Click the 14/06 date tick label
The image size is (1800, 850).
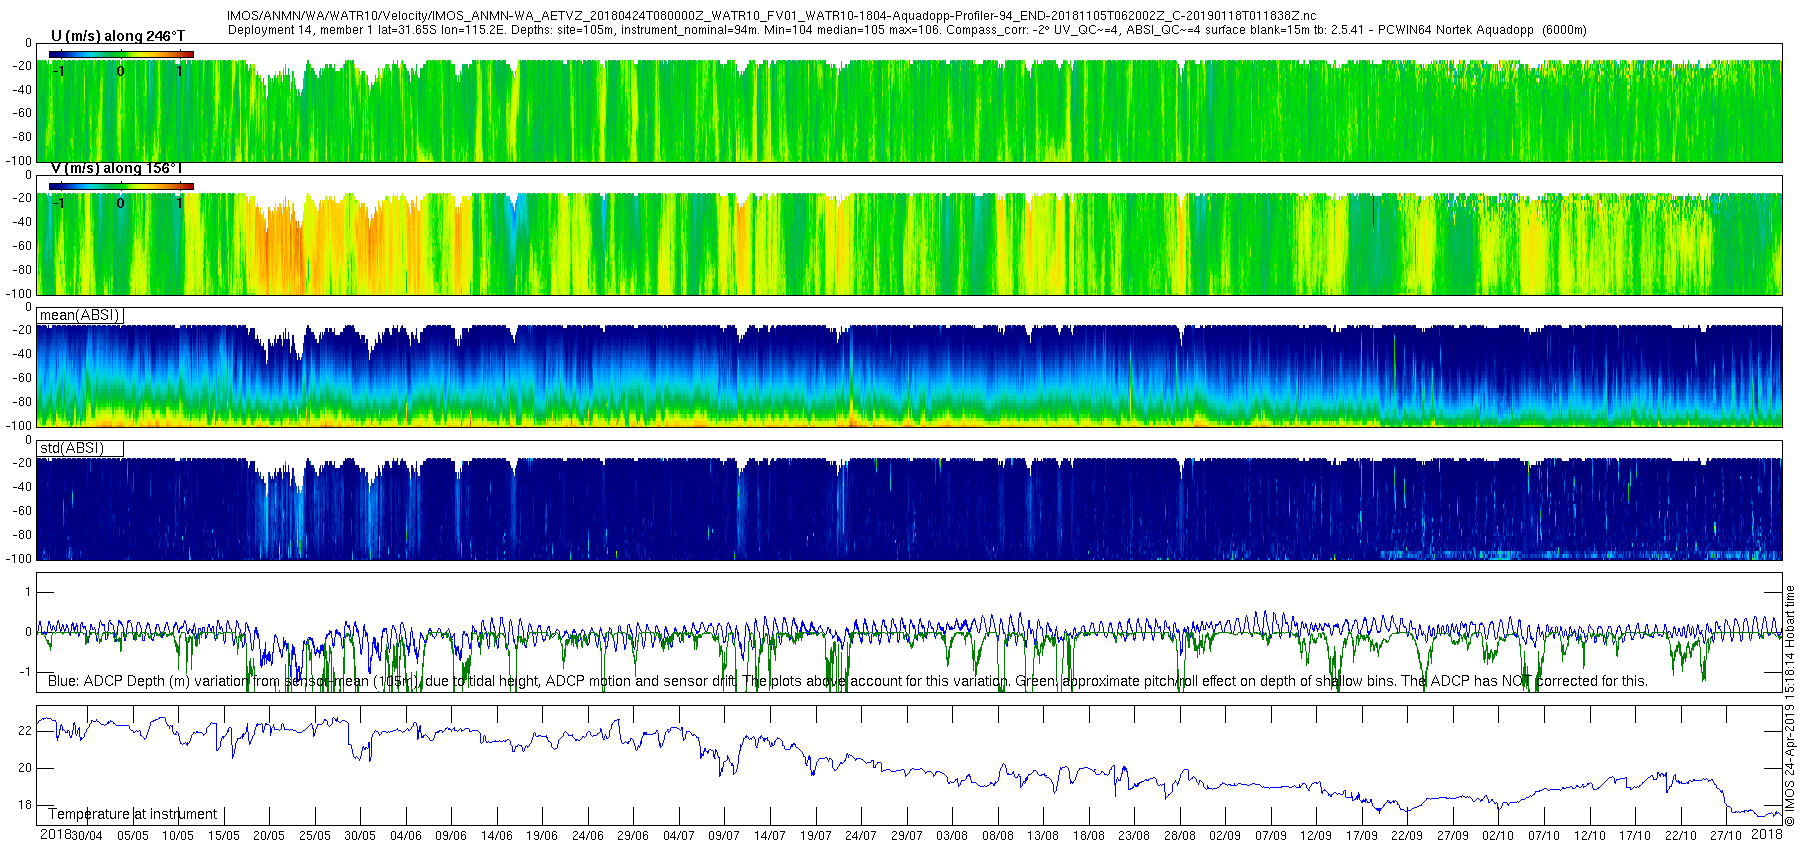tap(497, 836)
